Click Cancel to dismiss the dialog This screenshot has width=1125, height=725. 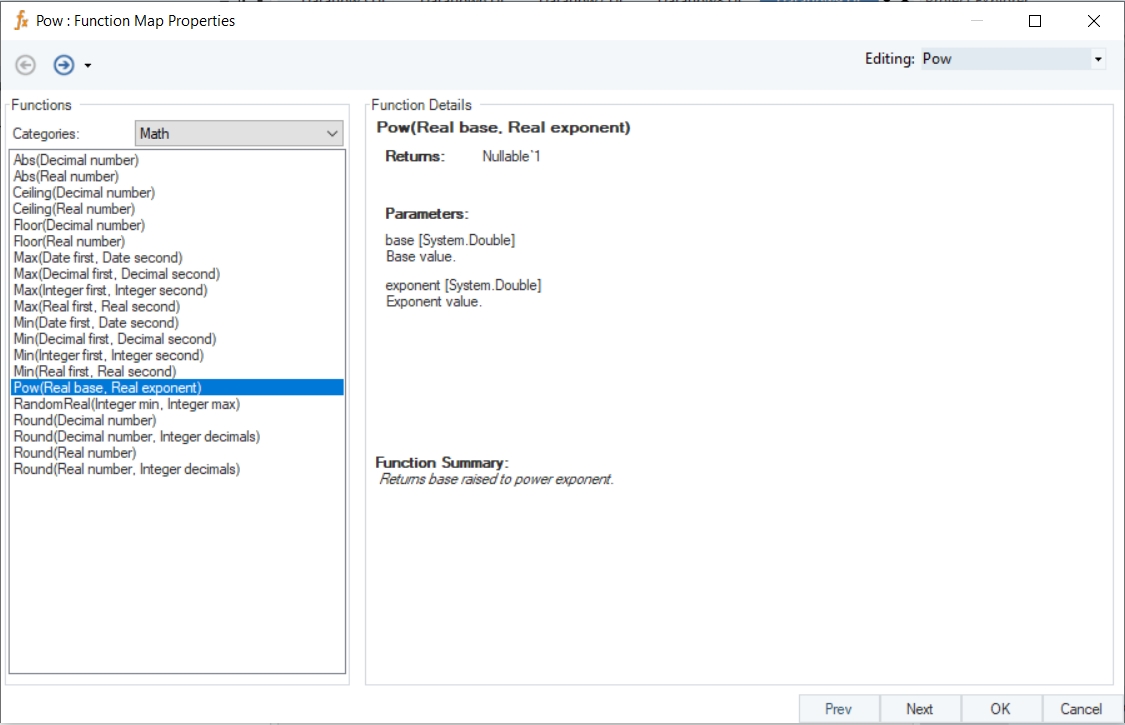1081,709
